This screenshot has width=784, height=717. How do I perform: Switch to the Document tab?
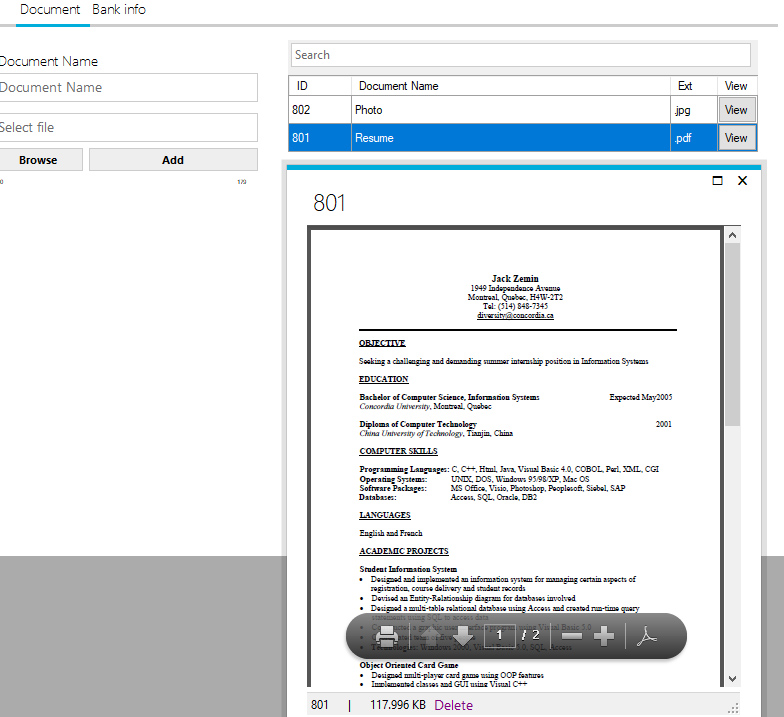point(50,10)
